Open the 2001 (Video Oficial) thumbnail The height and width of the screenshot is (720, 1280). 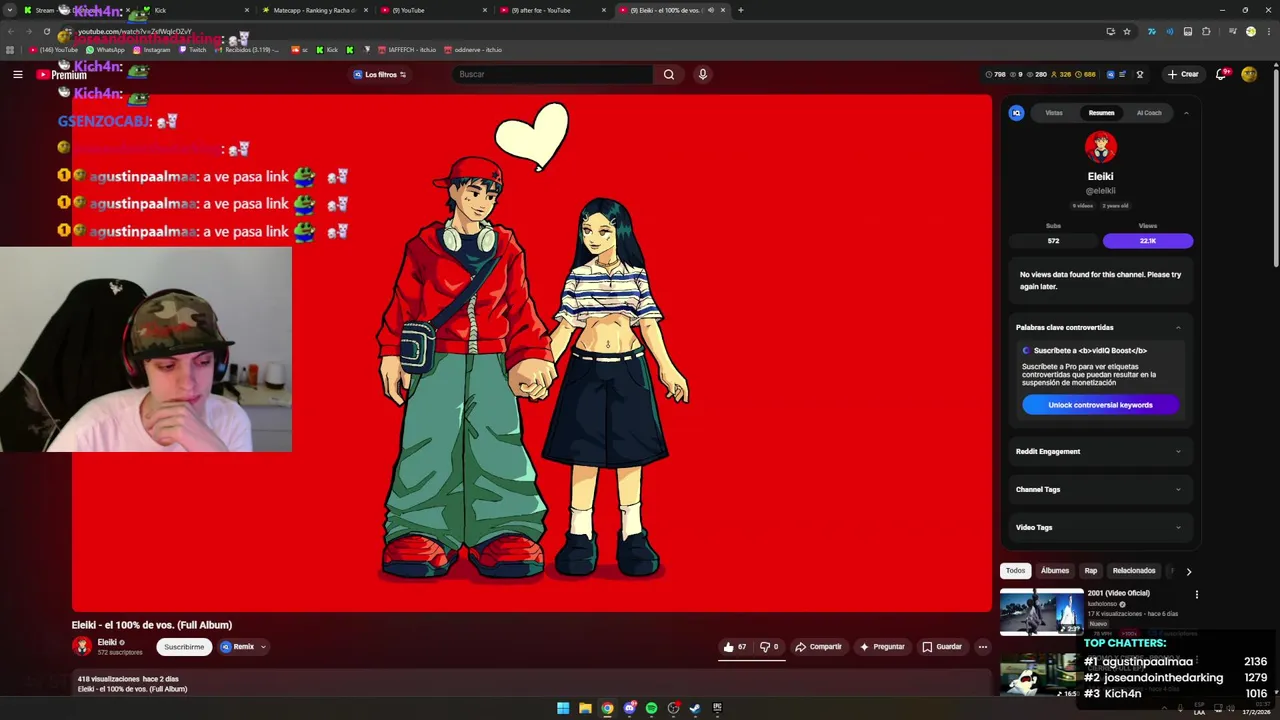(1041, 611)
